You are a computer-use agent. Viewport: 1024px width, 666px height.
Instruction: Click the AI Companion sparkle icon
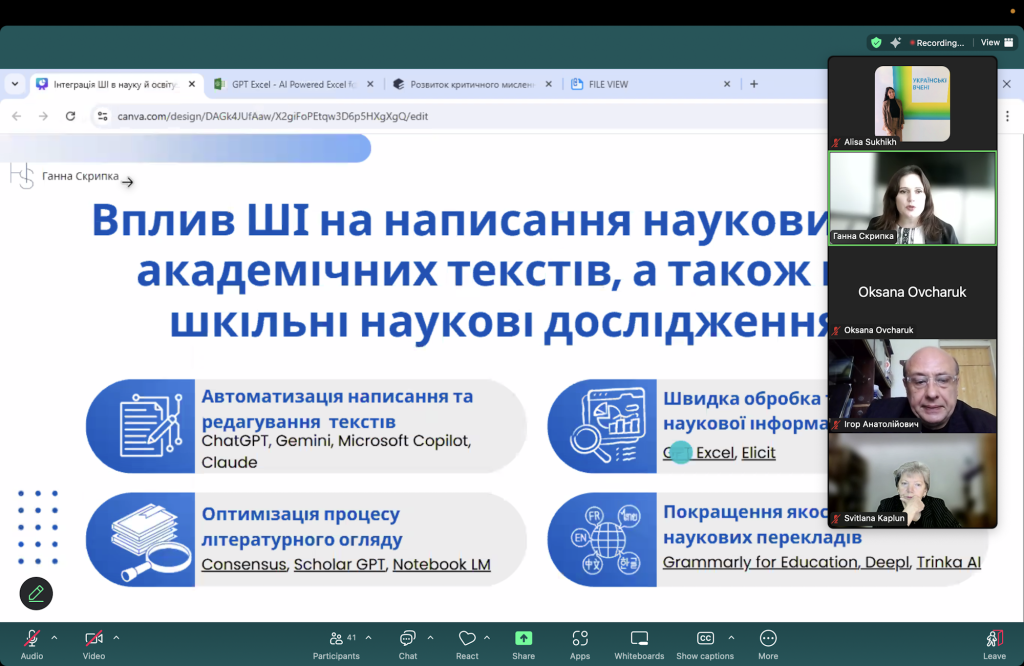pyautogui.click(x=895, y=42)
